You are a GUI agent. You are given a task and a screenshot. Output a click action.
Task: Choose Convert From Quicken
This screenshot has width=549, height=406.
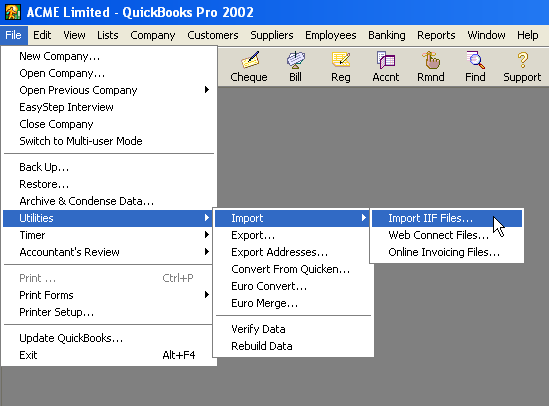point(293,269)
